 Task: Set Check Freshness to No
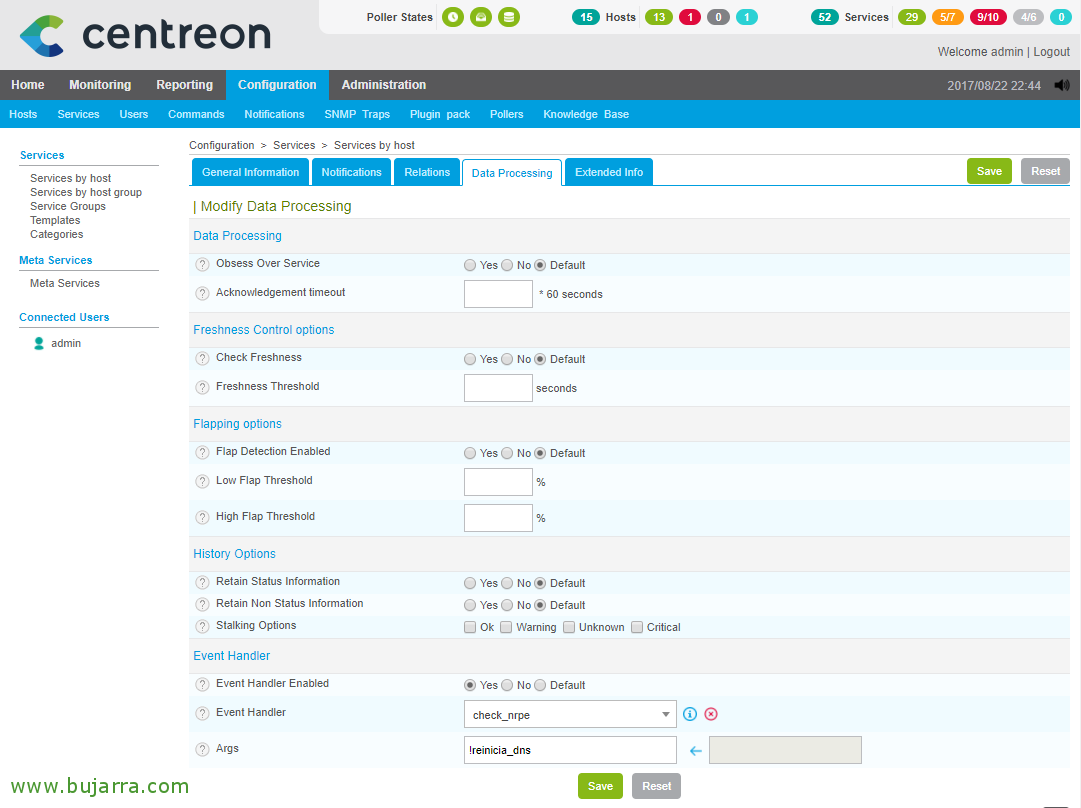(507, 359)
